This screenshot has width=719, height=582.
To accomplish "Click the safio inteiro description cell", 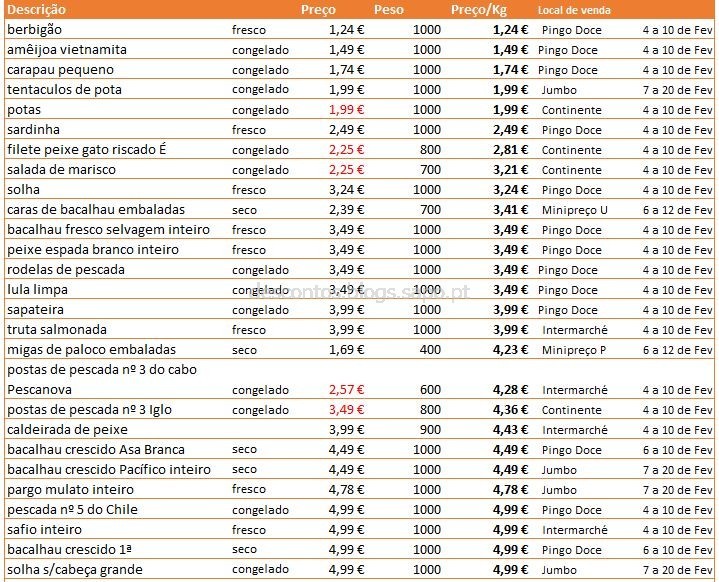I will coord(45,529).
